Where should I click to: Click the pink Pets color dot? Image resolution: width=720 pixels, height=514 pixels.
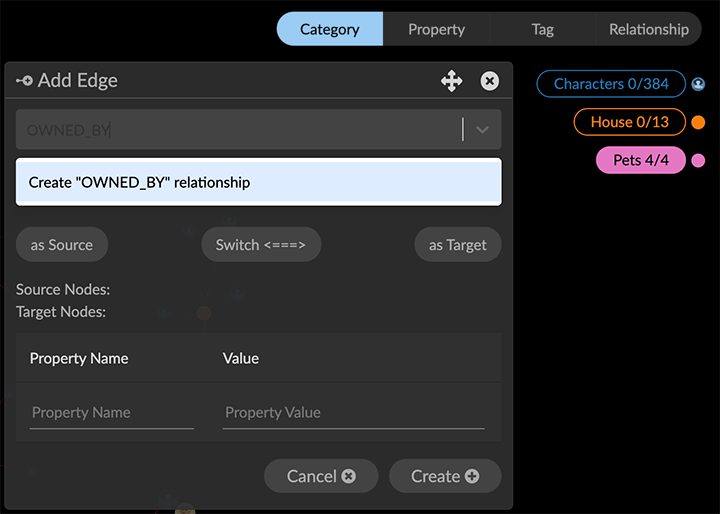[698, 161]
